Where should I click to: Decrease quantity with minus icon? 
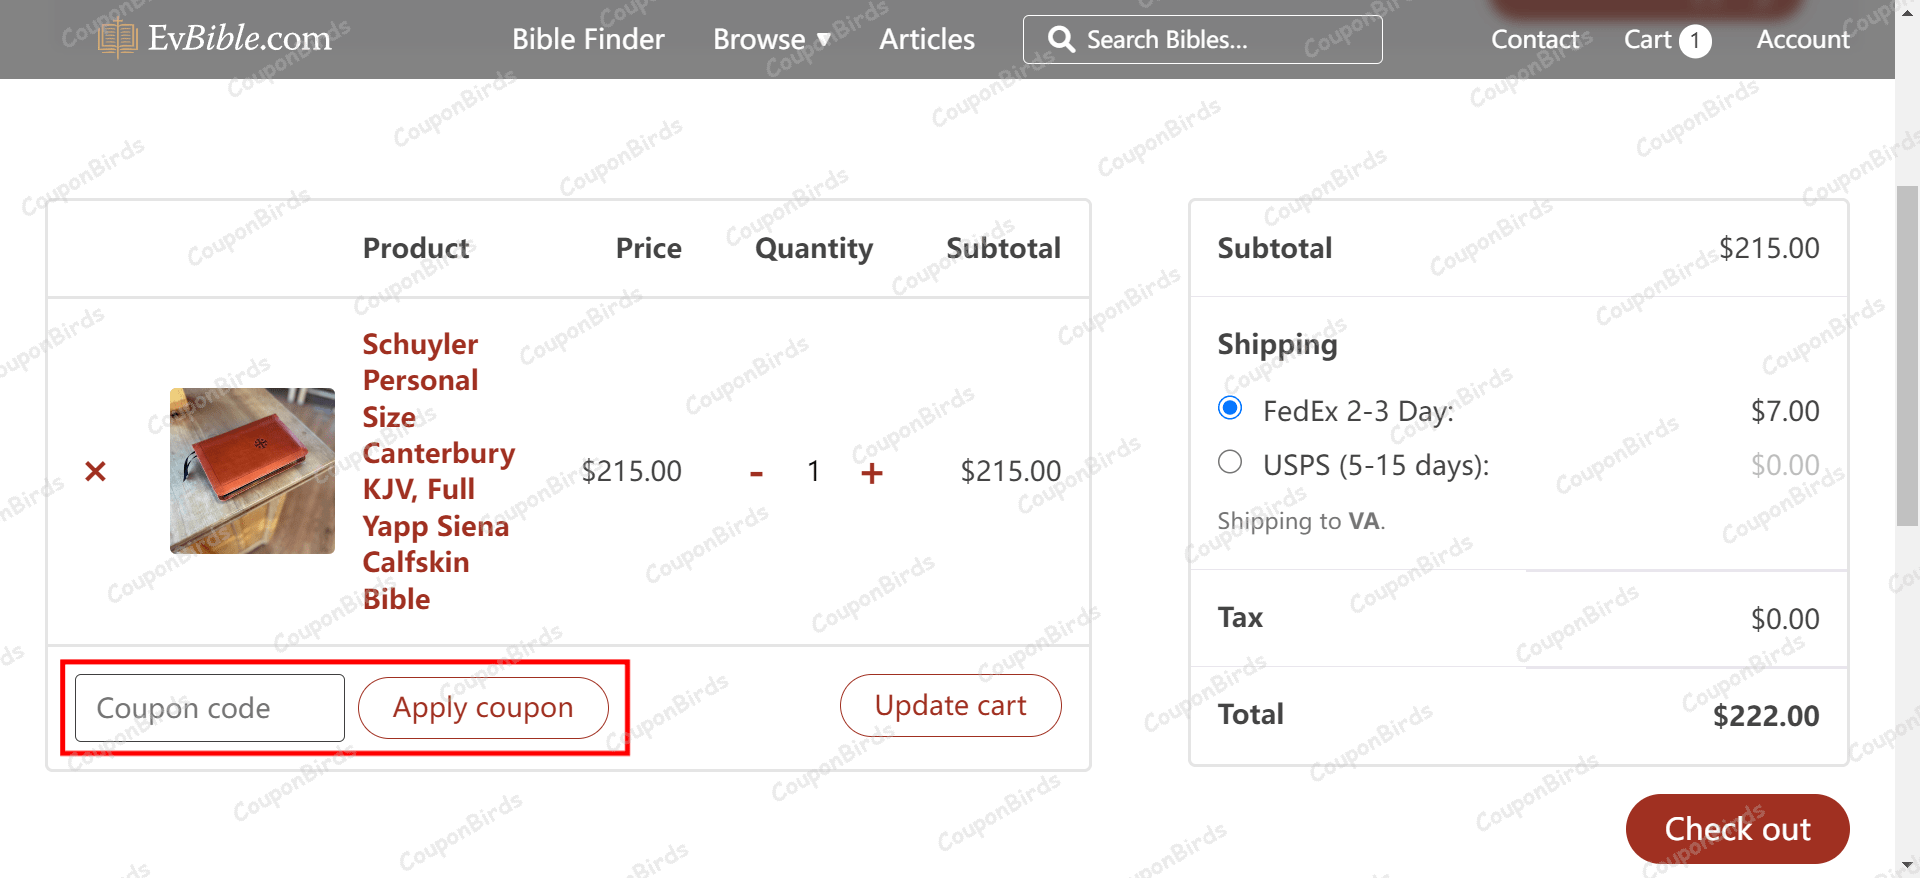[756, 473]
